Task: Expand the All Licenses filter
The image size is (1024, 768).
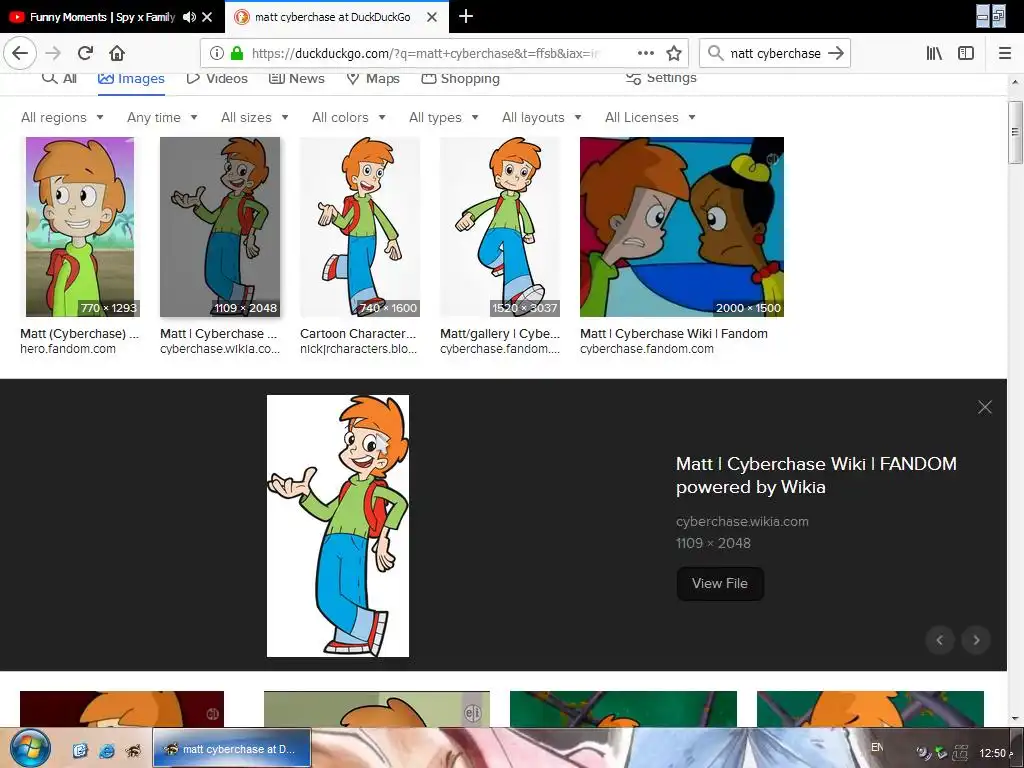Action: click(x=650, y=118)
